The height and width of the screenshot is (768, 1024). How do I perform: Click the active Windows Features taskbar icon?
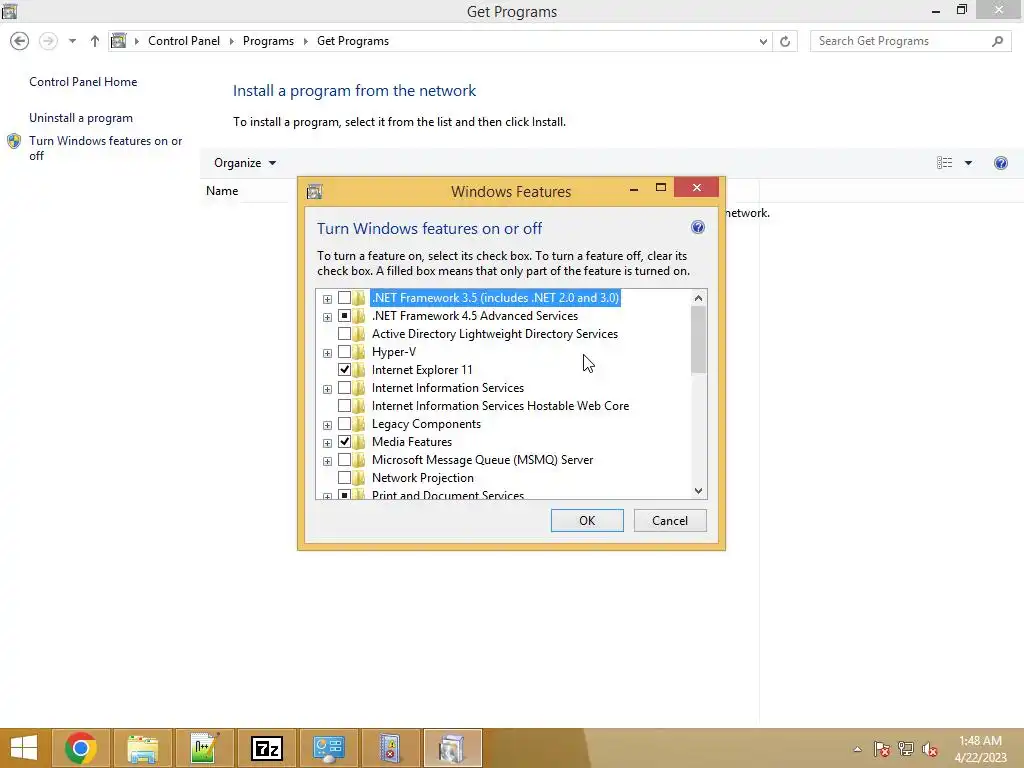[x=452, y=748]
